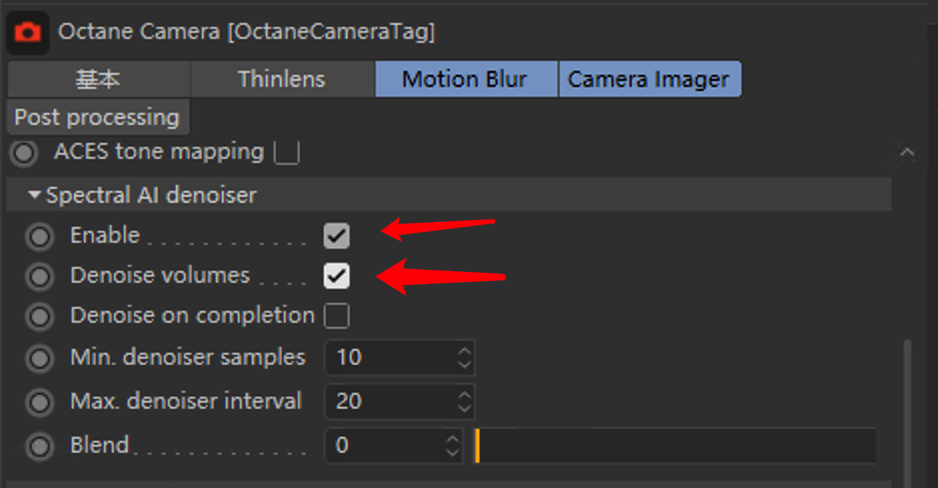Click the keyframe dot for ACES tone mapping

pyautogui.click(x=25, y=152)
